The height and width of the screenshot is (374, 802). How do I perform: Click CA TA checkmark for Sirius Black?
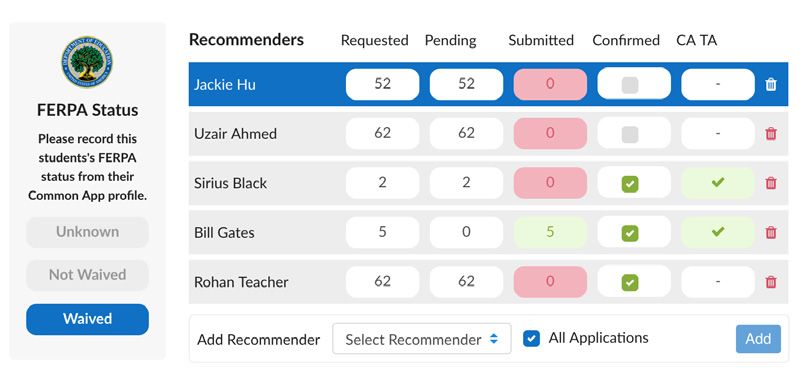click(x=718, y=183)
